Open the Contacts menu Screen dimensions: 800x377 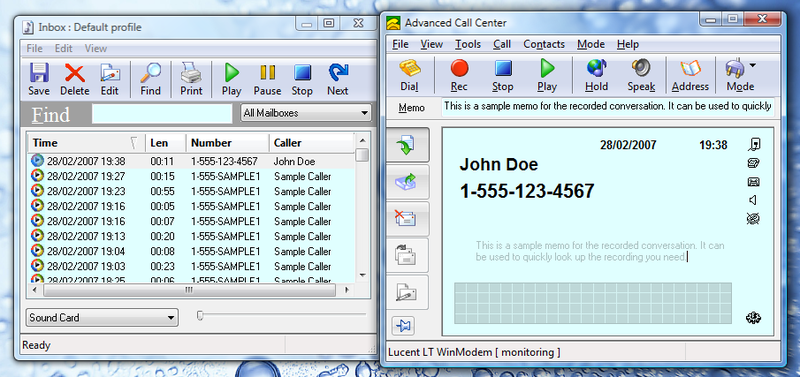(x=544, y=44)
